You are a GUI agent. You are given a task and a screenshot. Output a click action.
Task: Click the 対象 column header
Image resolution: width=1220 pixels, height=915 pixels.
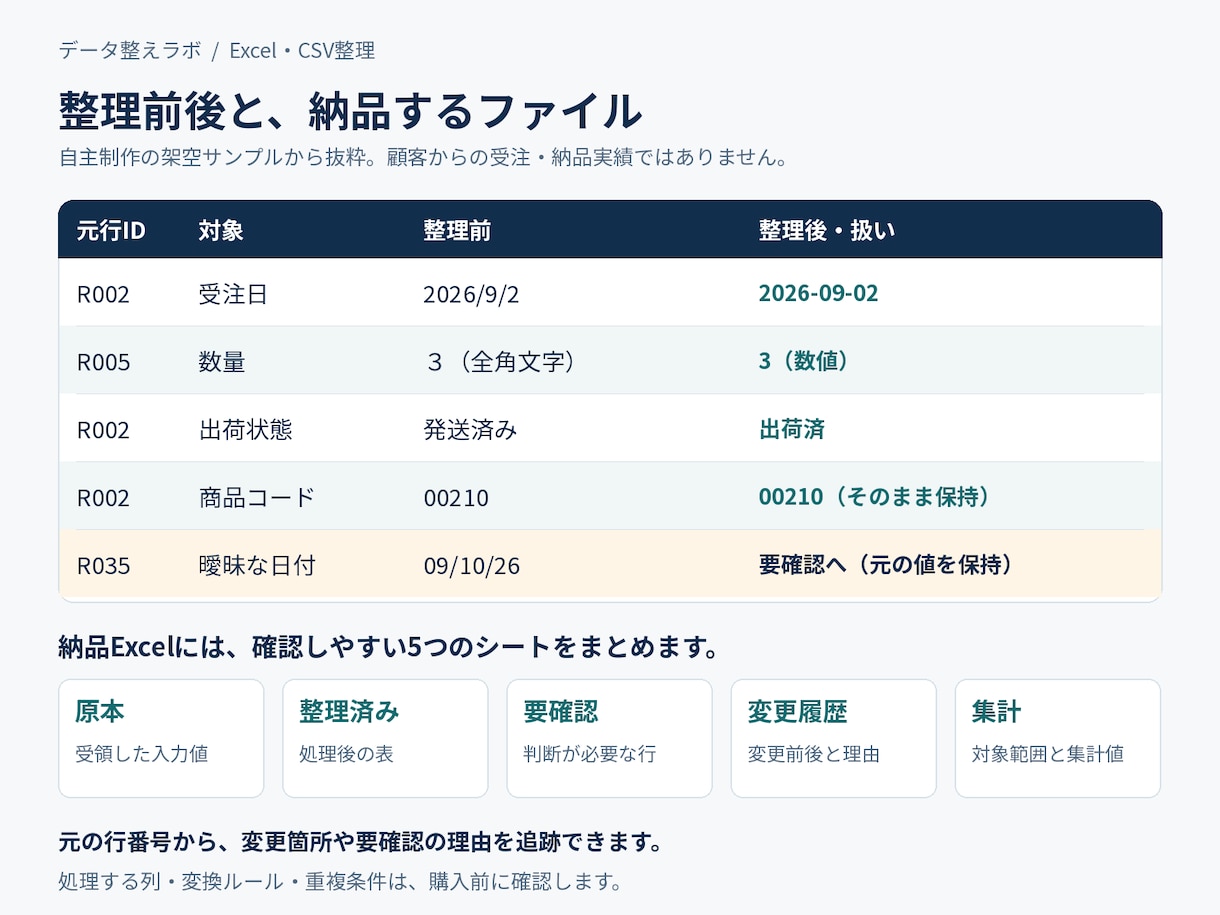click(x=221, y=231)
